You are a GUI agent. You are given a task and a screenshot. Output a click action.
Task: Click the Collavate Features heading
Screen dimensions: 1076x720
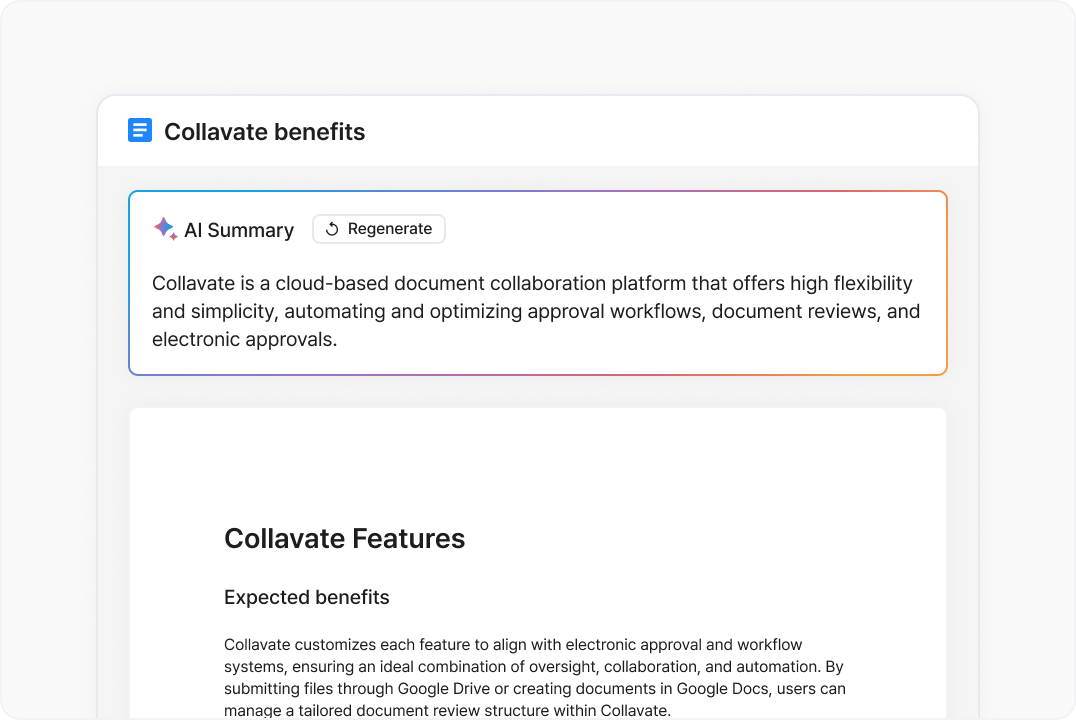pos(344,538)
